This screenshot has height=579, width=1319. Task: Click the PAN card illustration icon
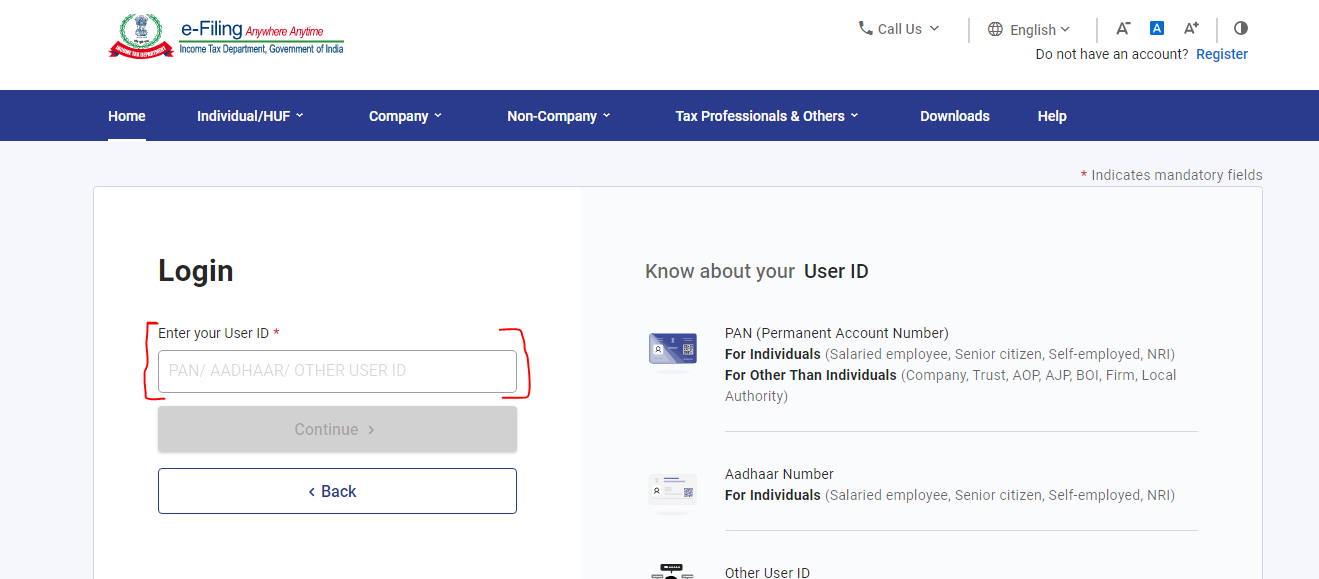(672, 350)
